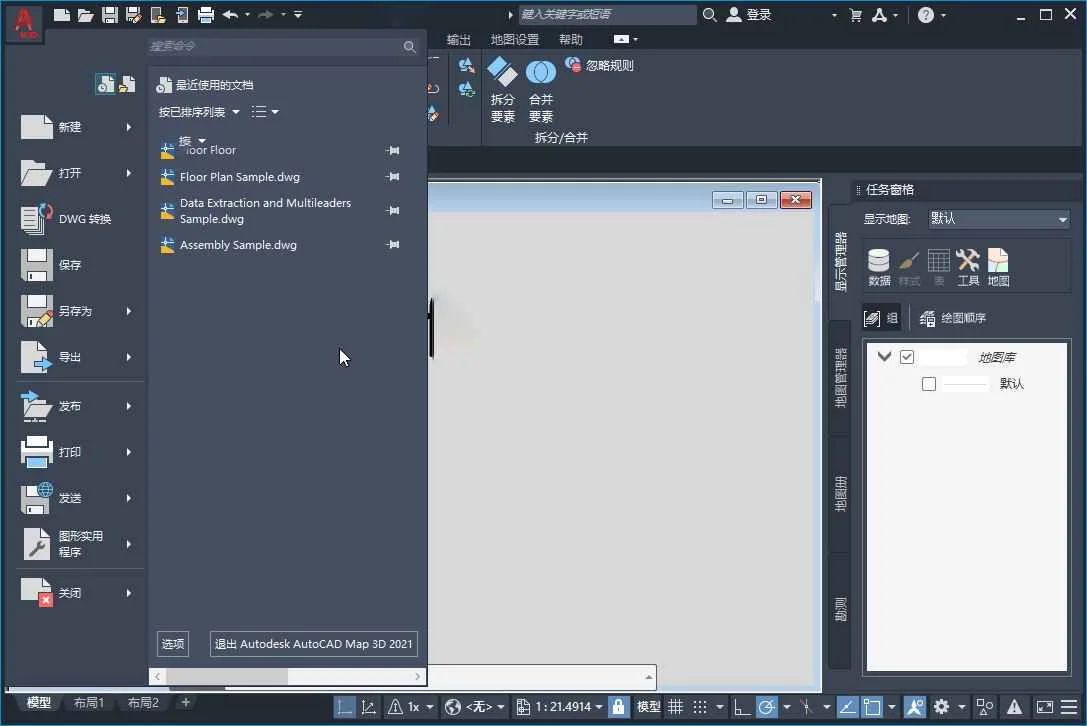Click the 忽略规则 ignore rules button

click(600, 66)
